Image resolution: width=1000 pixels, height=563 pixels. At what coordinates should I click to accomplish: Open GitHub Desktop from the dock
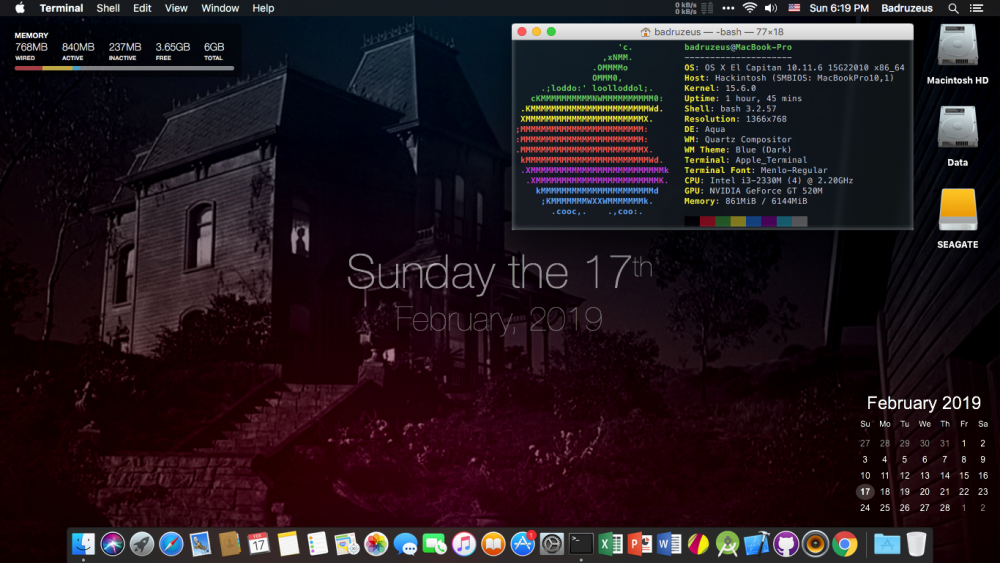[x=786, y=544]
